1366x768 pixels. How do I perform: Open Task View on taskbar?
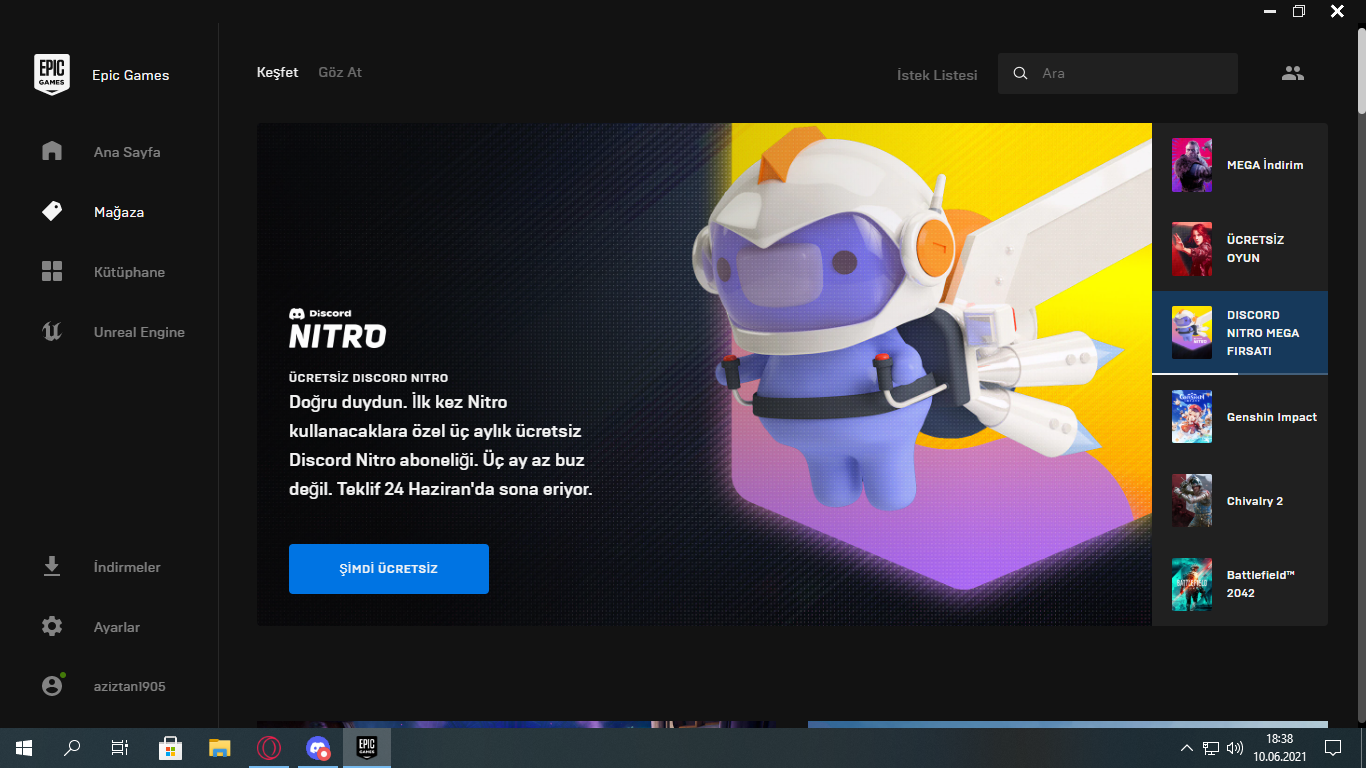click(120, 747)
